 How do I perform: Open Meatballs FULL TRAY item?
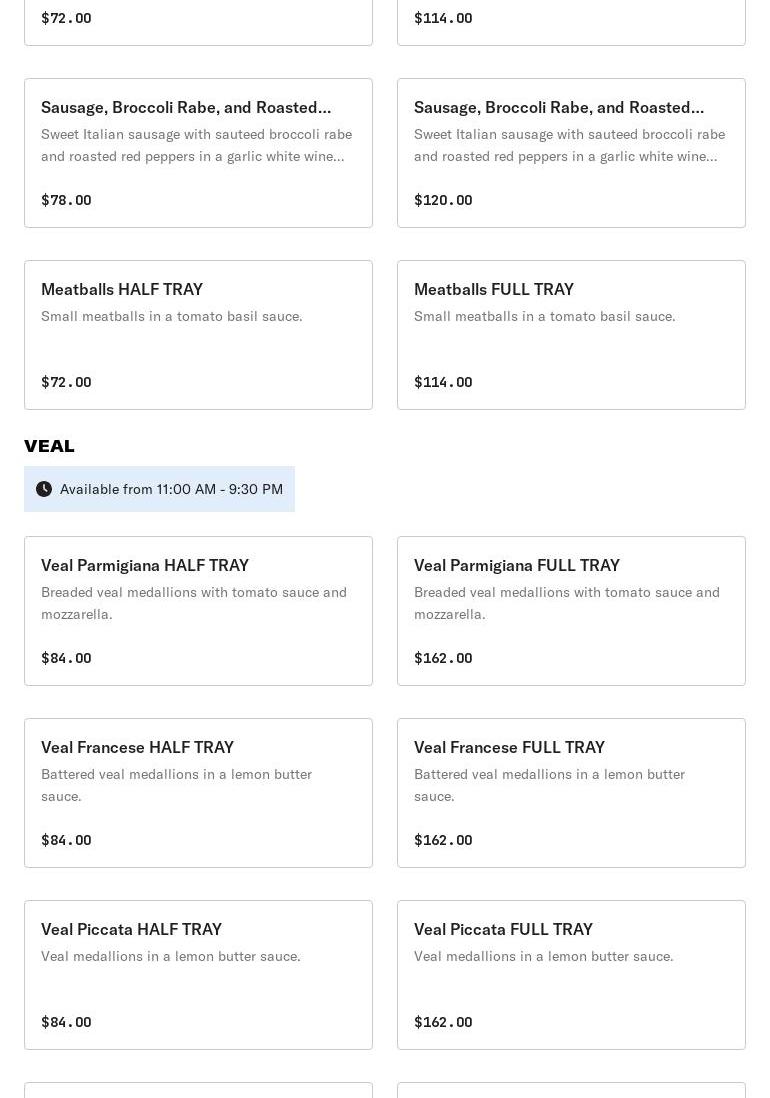571,334
